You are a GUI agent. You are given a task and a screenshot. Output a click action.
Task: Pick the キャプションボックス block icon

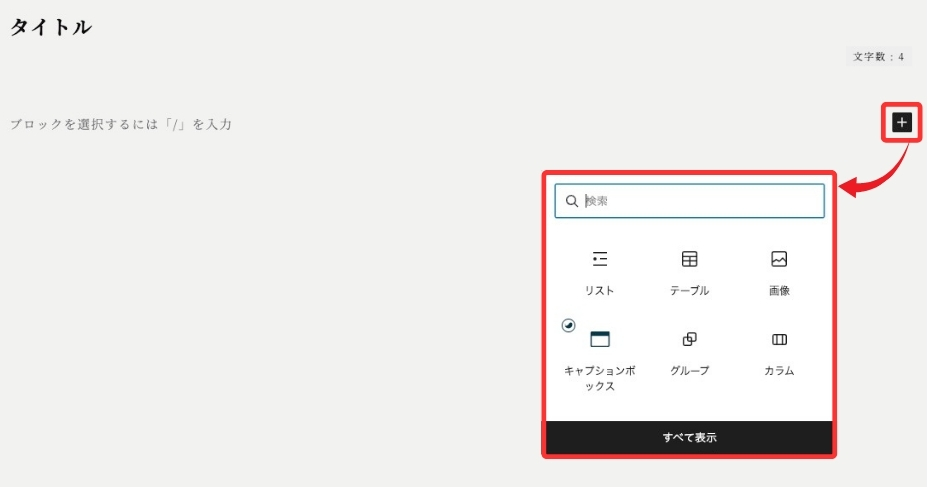600,339
